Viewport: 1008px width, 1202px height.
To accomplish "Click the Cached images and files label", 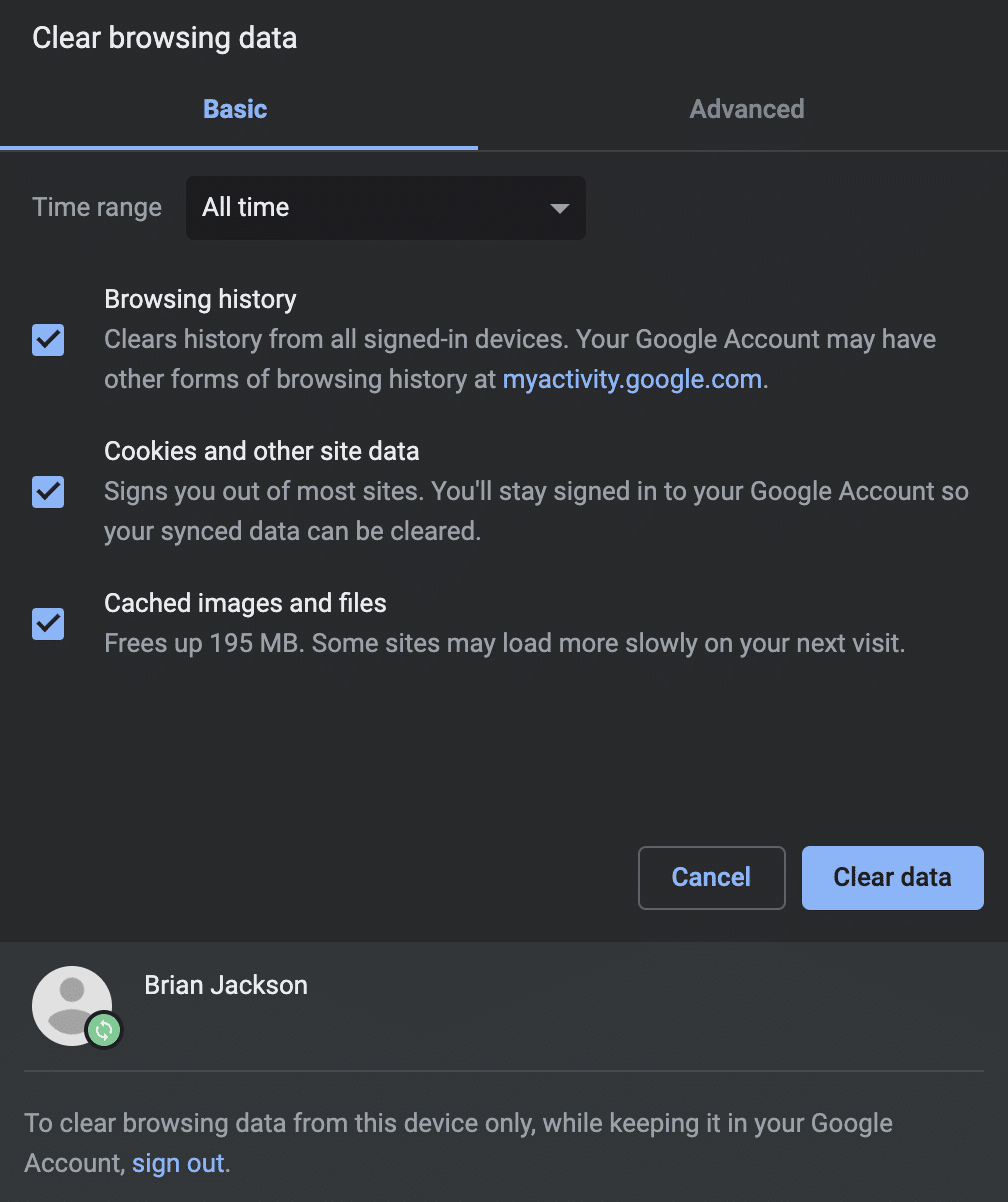I will point(244,603).
